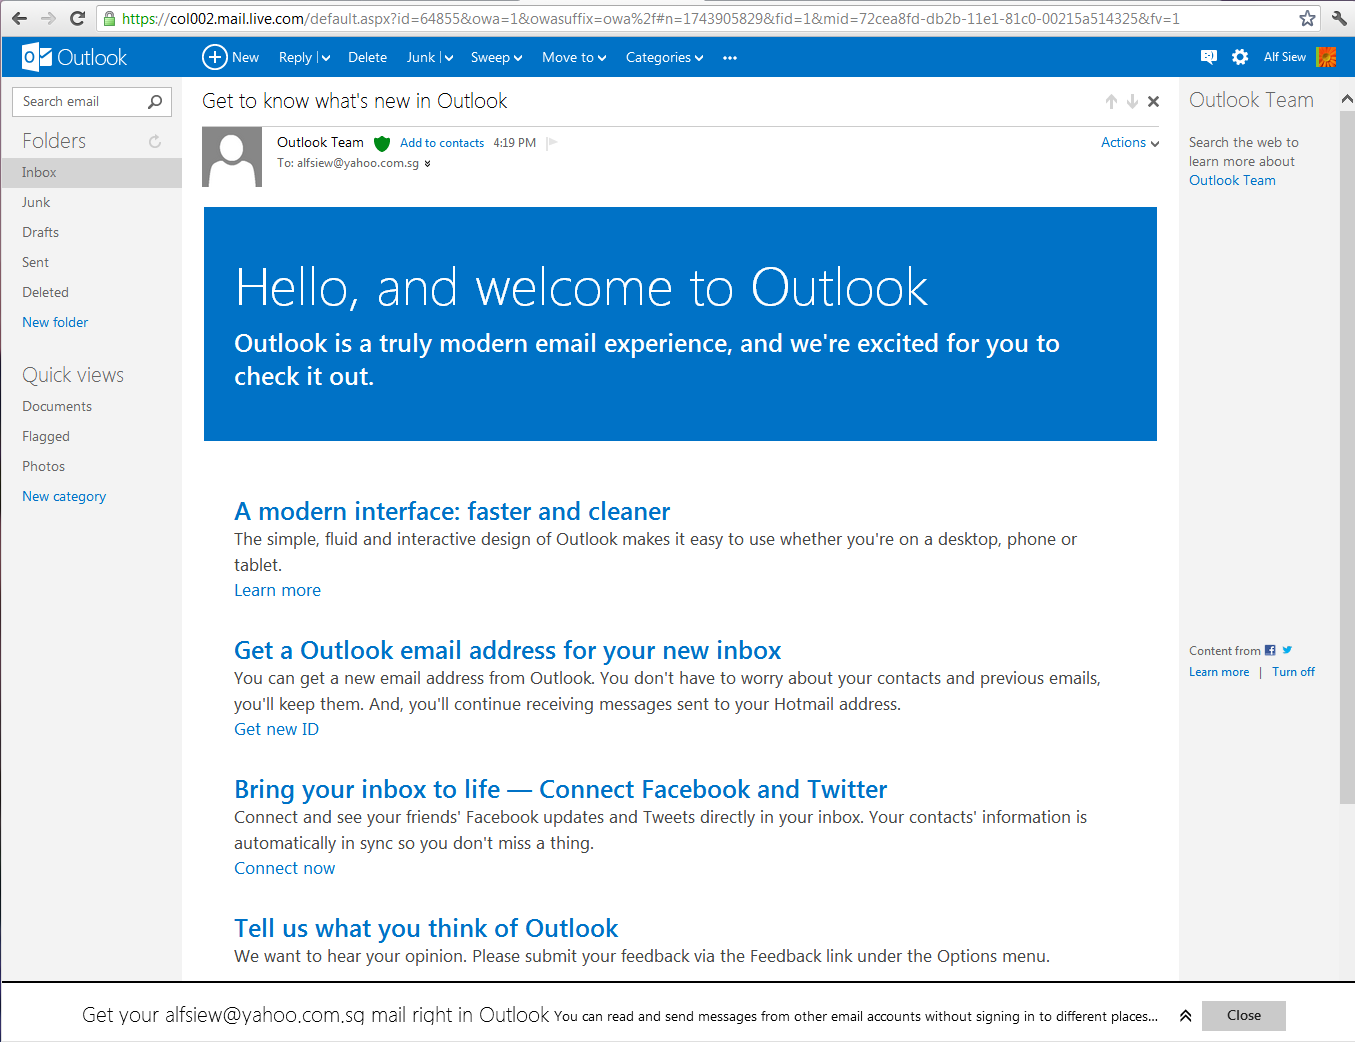Viewport: 1355px width, 1042px height.
Task: Click the green lock icon in address bar
Action: click(x=110, y=18)
